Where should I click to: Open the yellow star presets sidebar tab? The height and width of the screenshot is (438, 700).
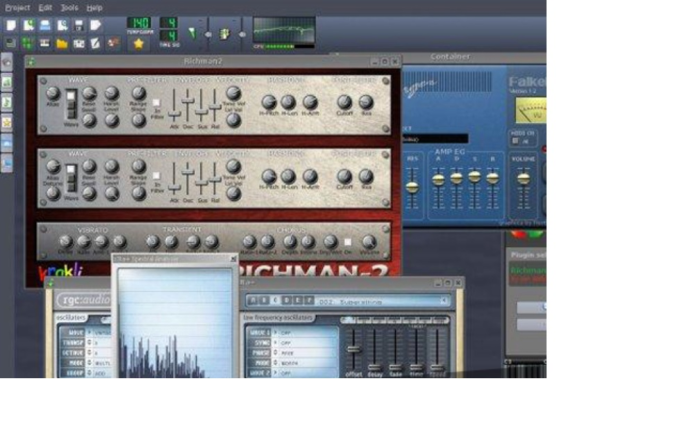click(x=7, y=122)
